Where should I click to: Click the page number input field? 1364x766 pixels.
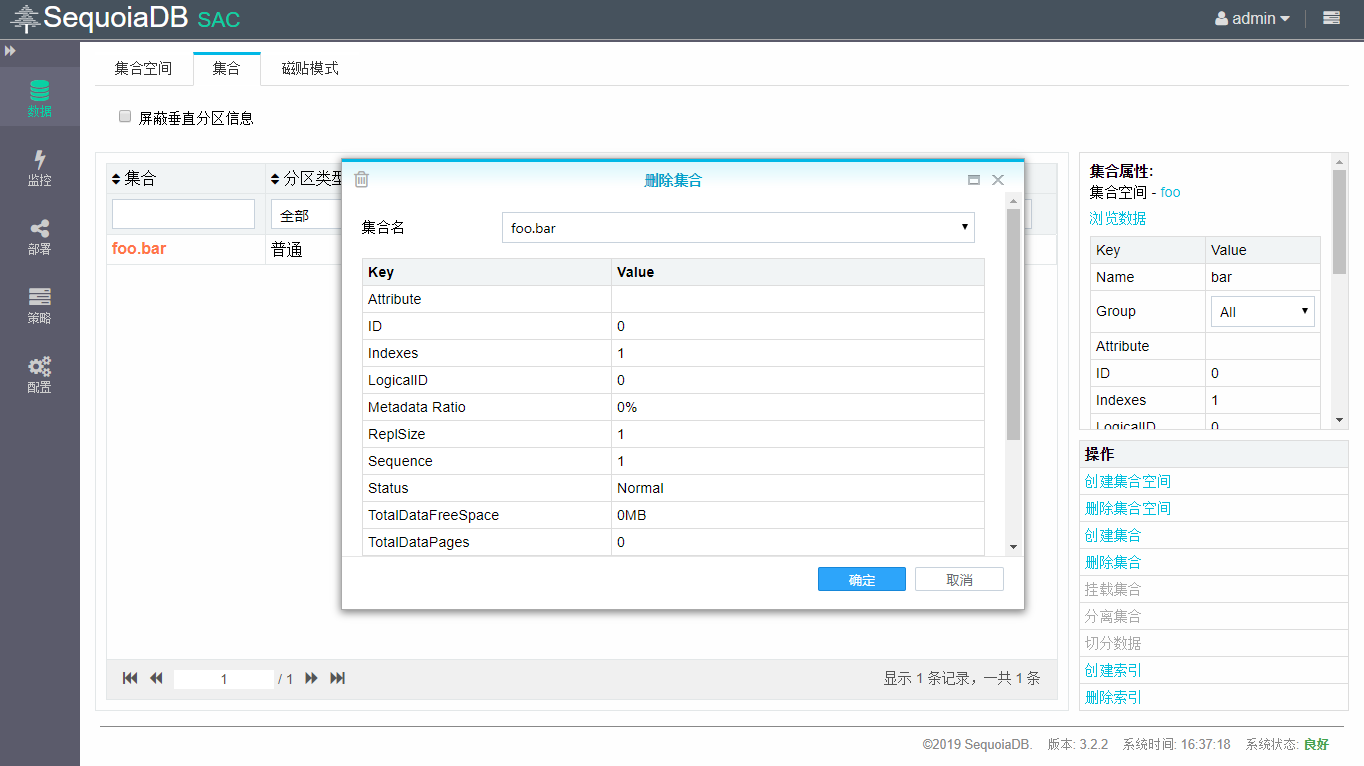tap(224, 679)
